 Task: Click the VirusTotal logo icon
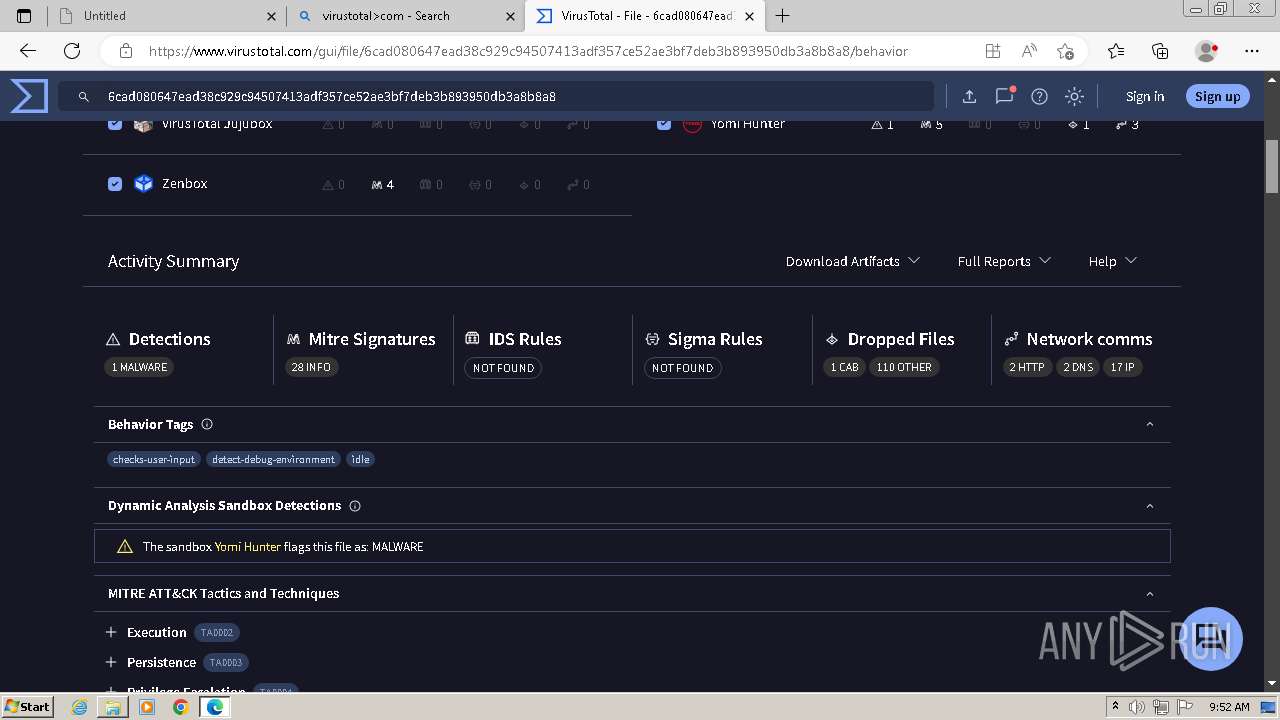29,96
